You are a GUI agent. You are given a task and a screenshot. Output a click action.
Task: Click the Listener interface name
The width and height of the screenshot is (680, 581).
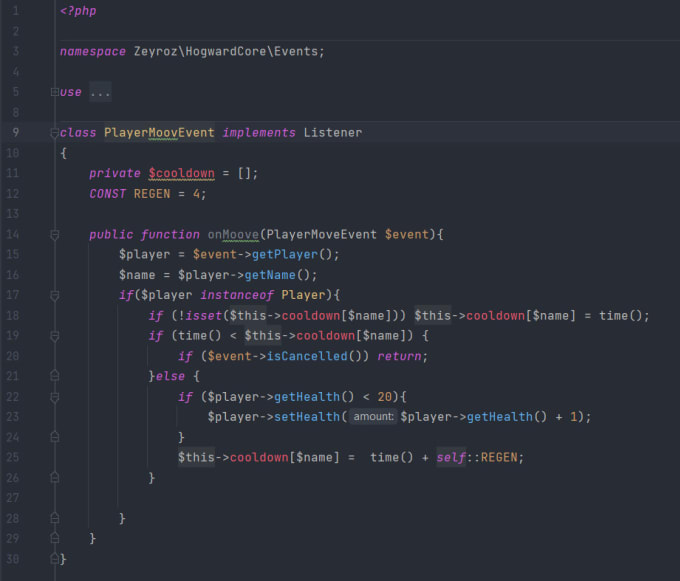(333, 133)
